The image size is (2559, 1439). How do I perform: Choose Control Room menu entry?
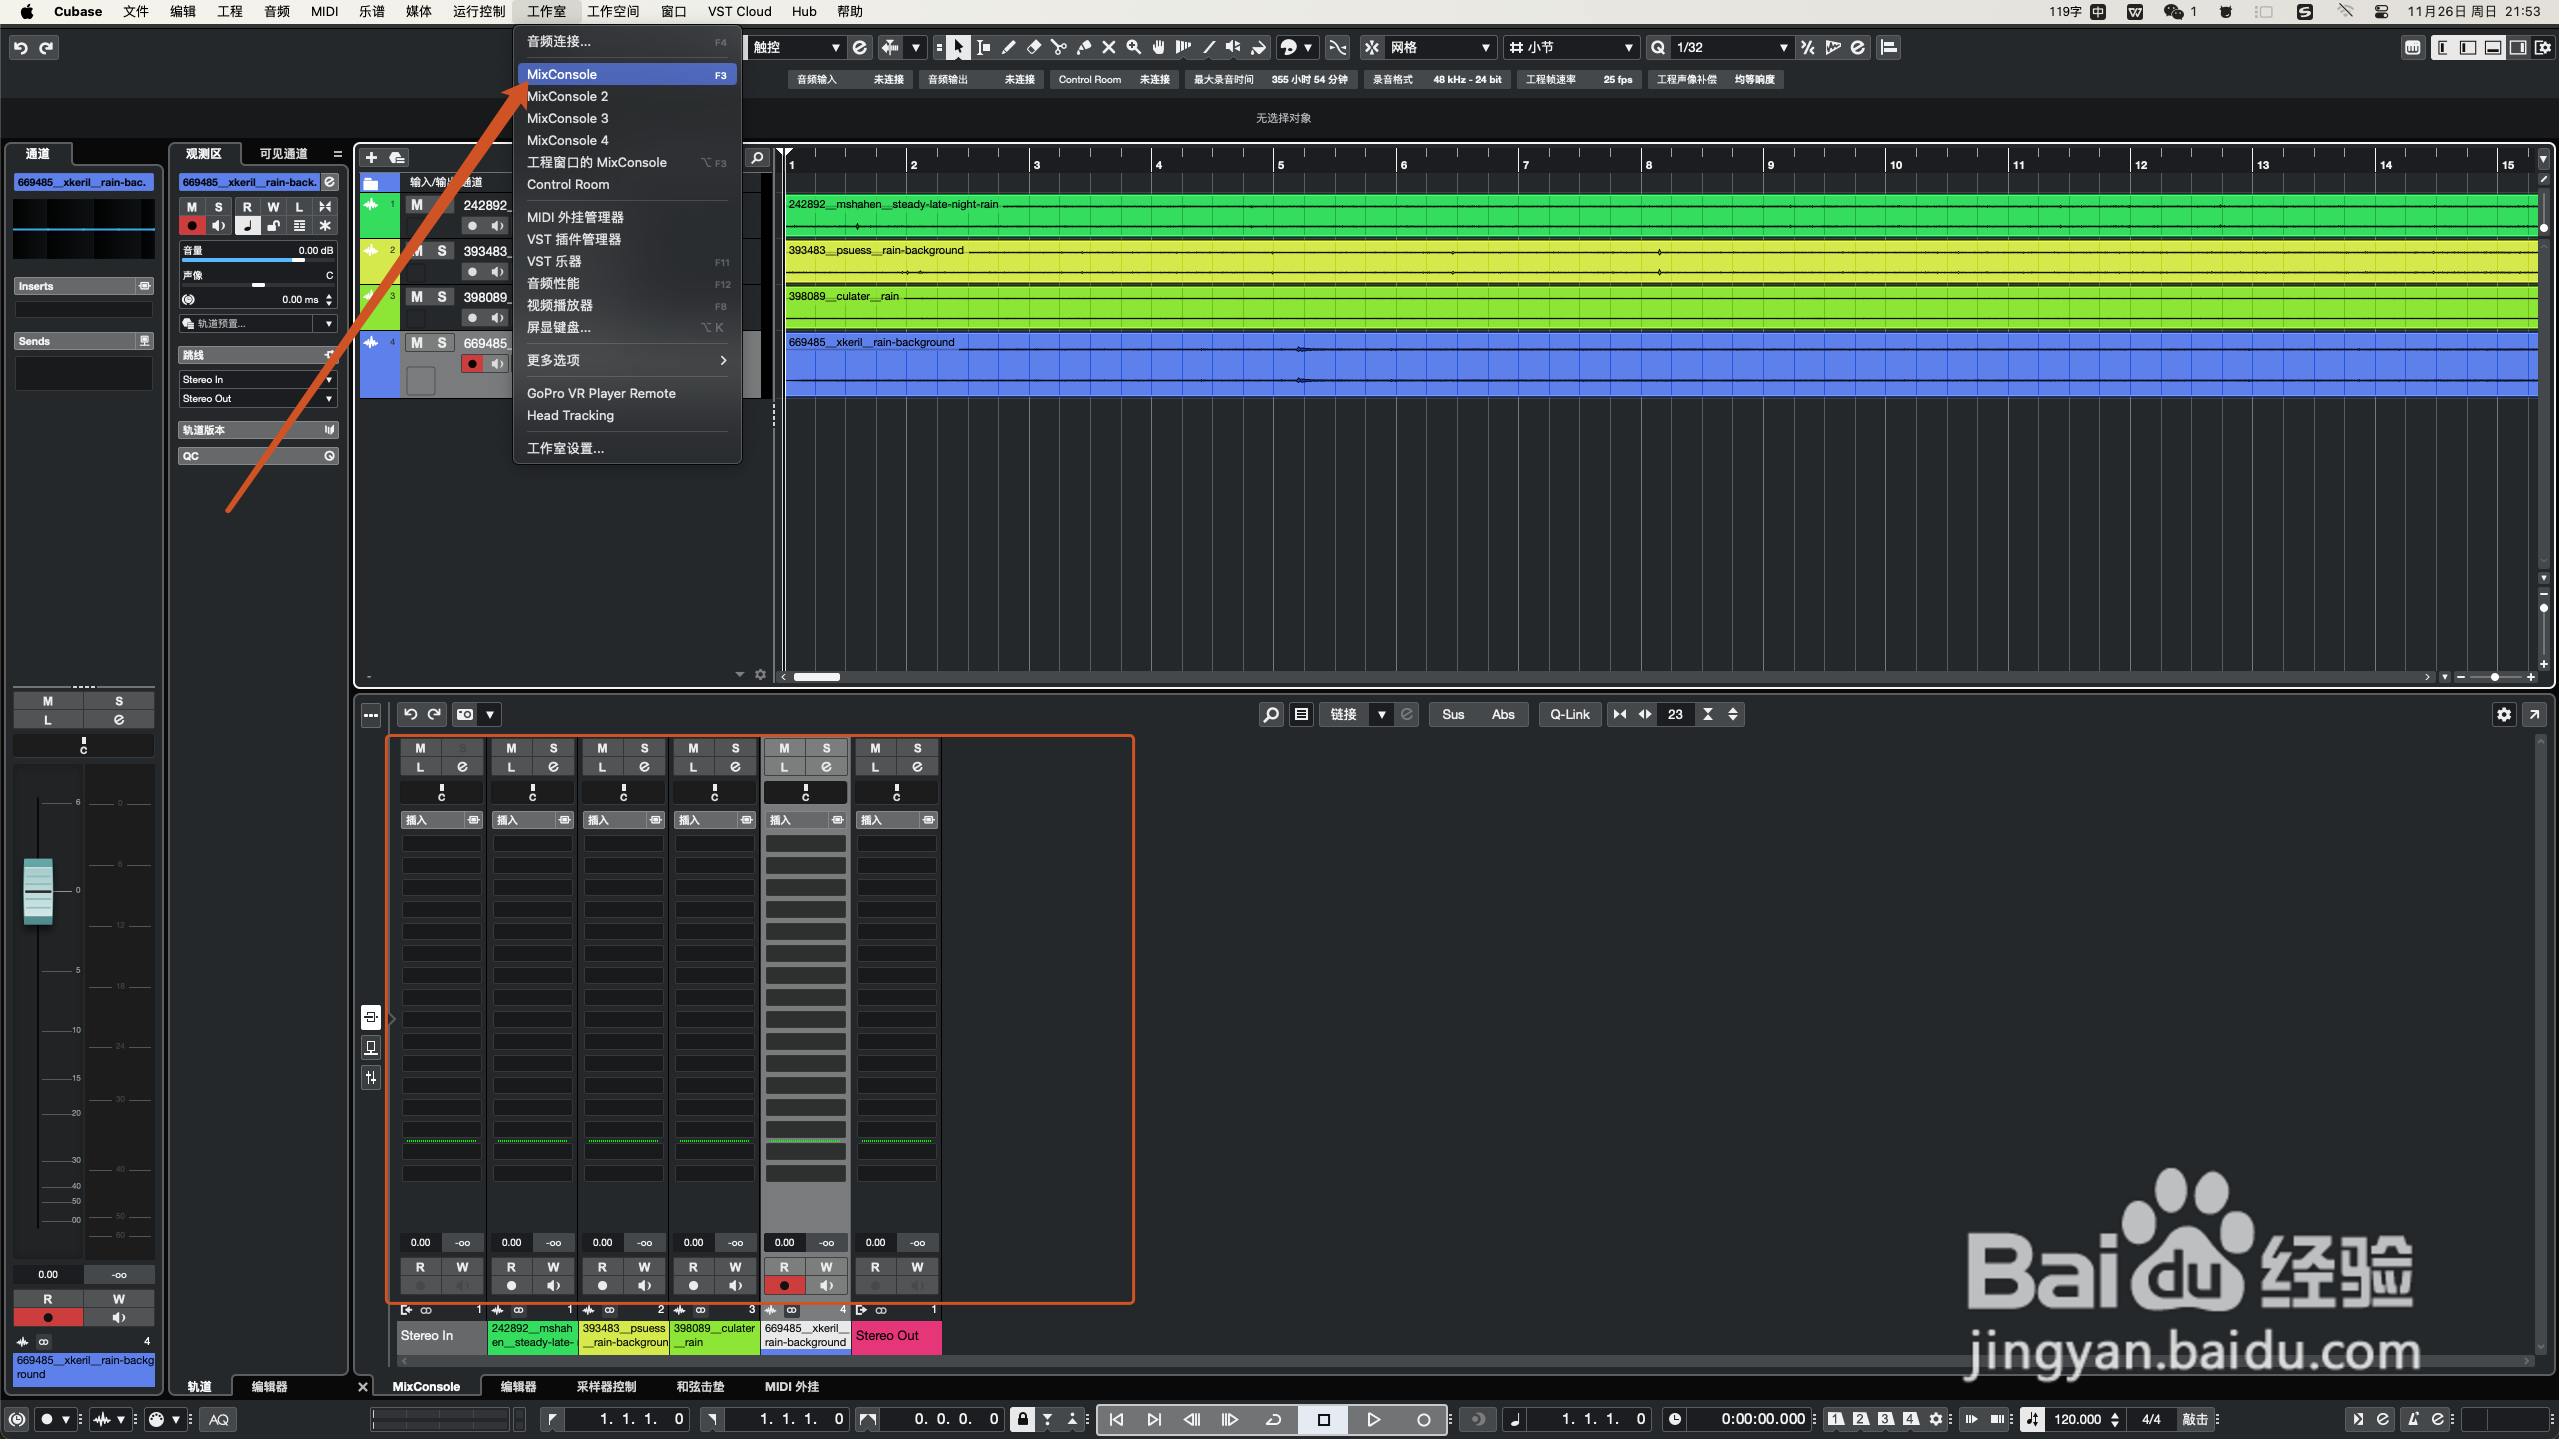tap(627, 184)
